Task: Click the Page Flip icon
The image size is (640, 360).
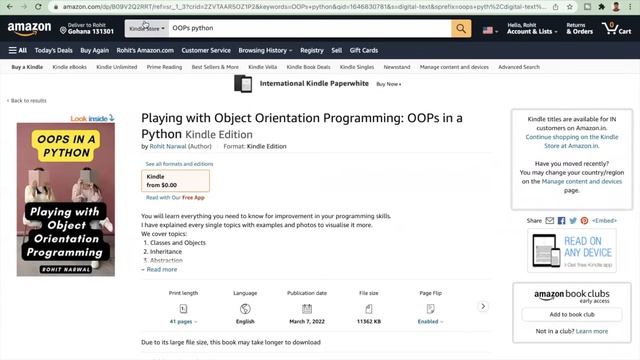Action: pyautogui.click(x=430, y=309)
